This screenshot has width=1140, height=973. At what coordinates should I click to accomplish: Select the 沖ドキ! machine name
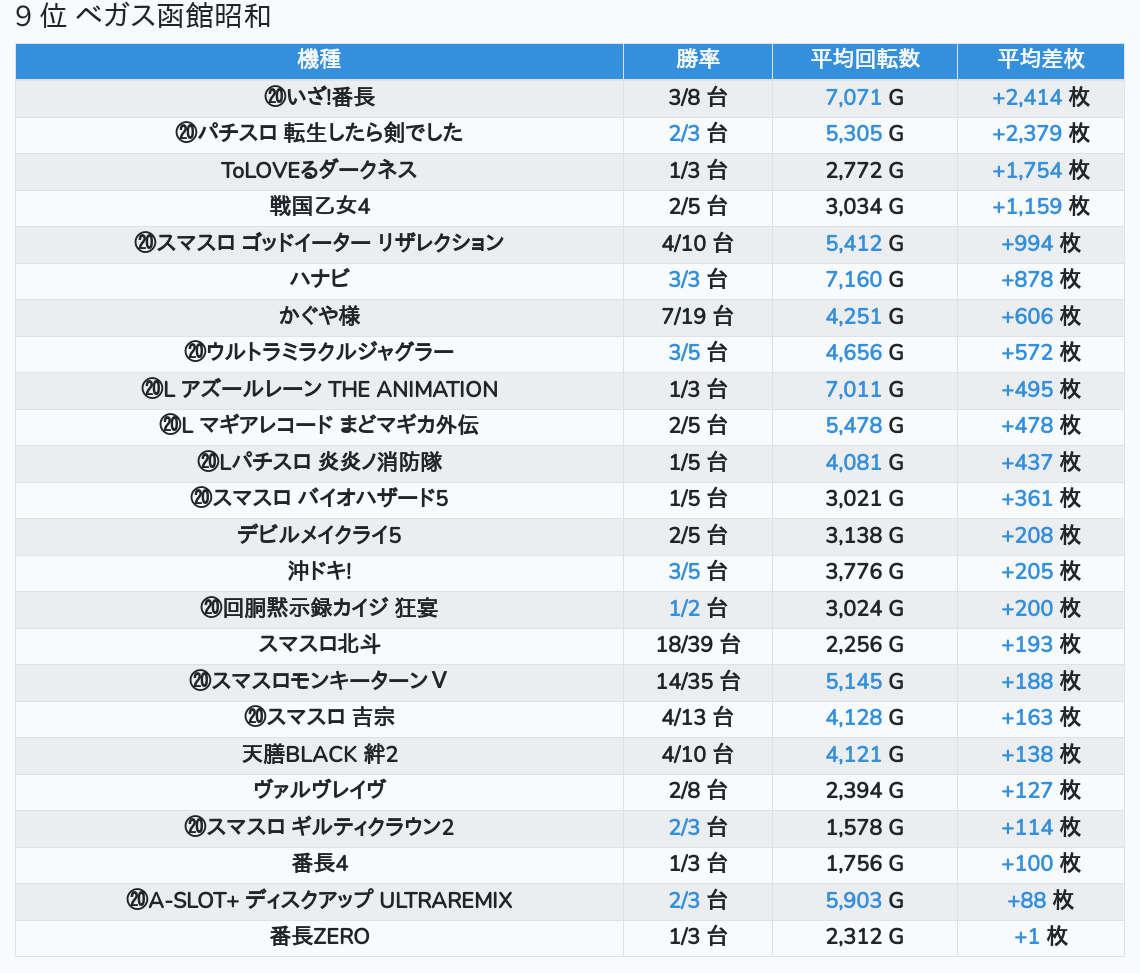coord(319,572)
